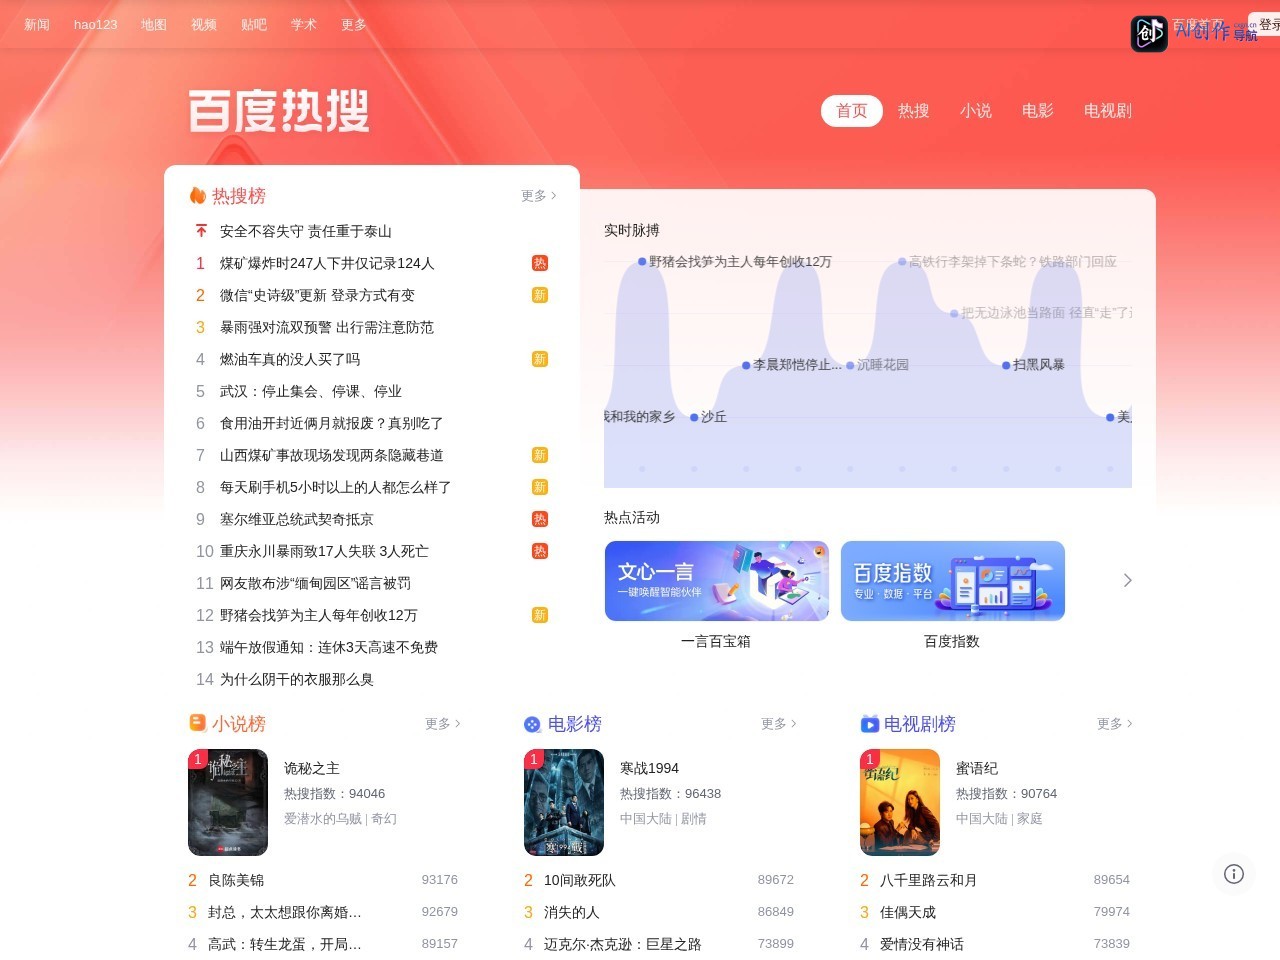Open novel 良陈美锦 in 小说榜
Viewport: 1280px width, 960px height.
pos(236,880)
